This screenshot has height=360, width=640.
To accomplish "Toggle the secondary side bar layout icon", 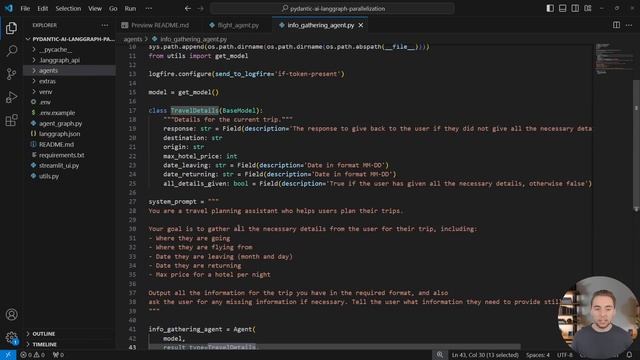I will pos(575,8).
